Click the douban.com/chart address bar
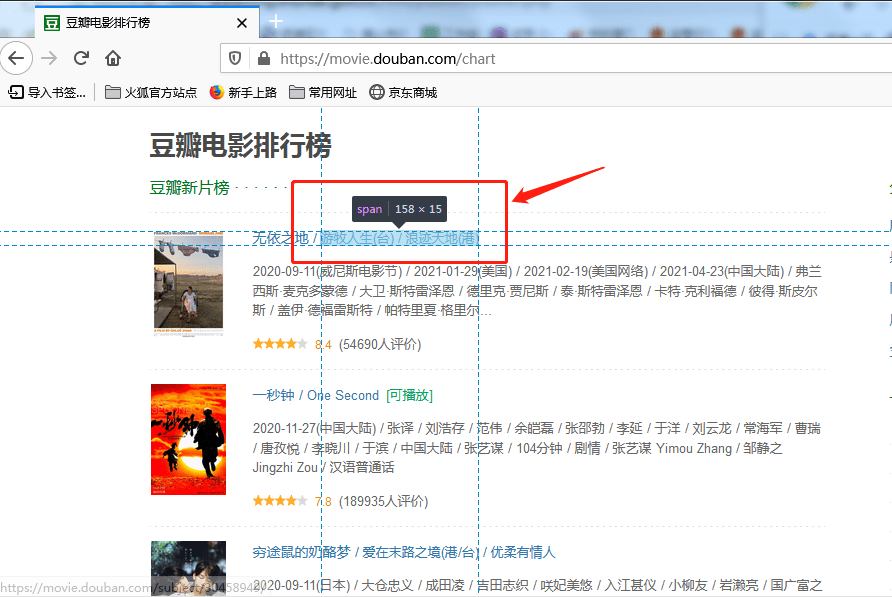 pyautogui.click(x=558, y=59)
